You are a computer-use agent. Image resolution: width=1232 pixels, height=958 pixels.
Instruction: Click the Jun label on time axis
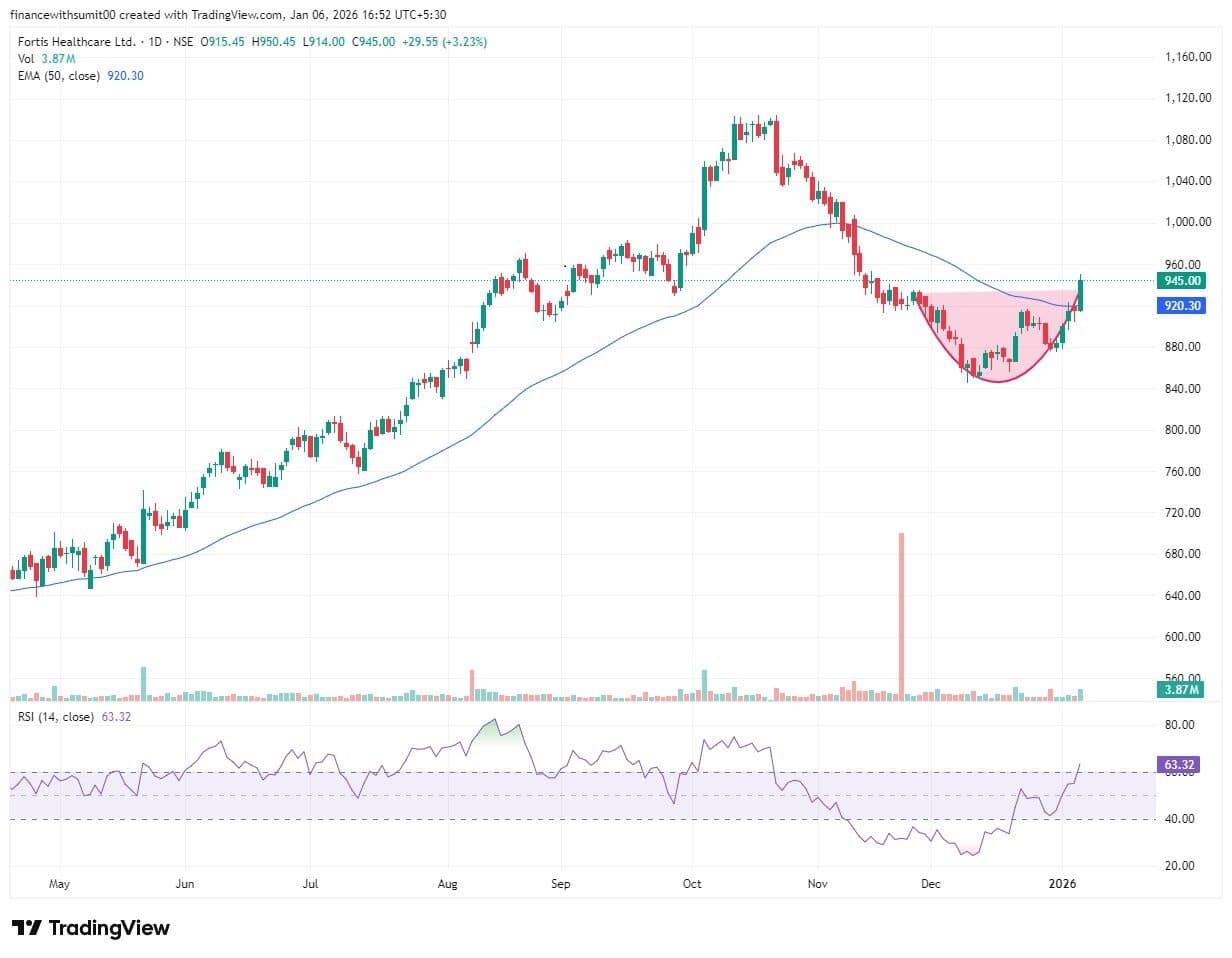[184, 885]
